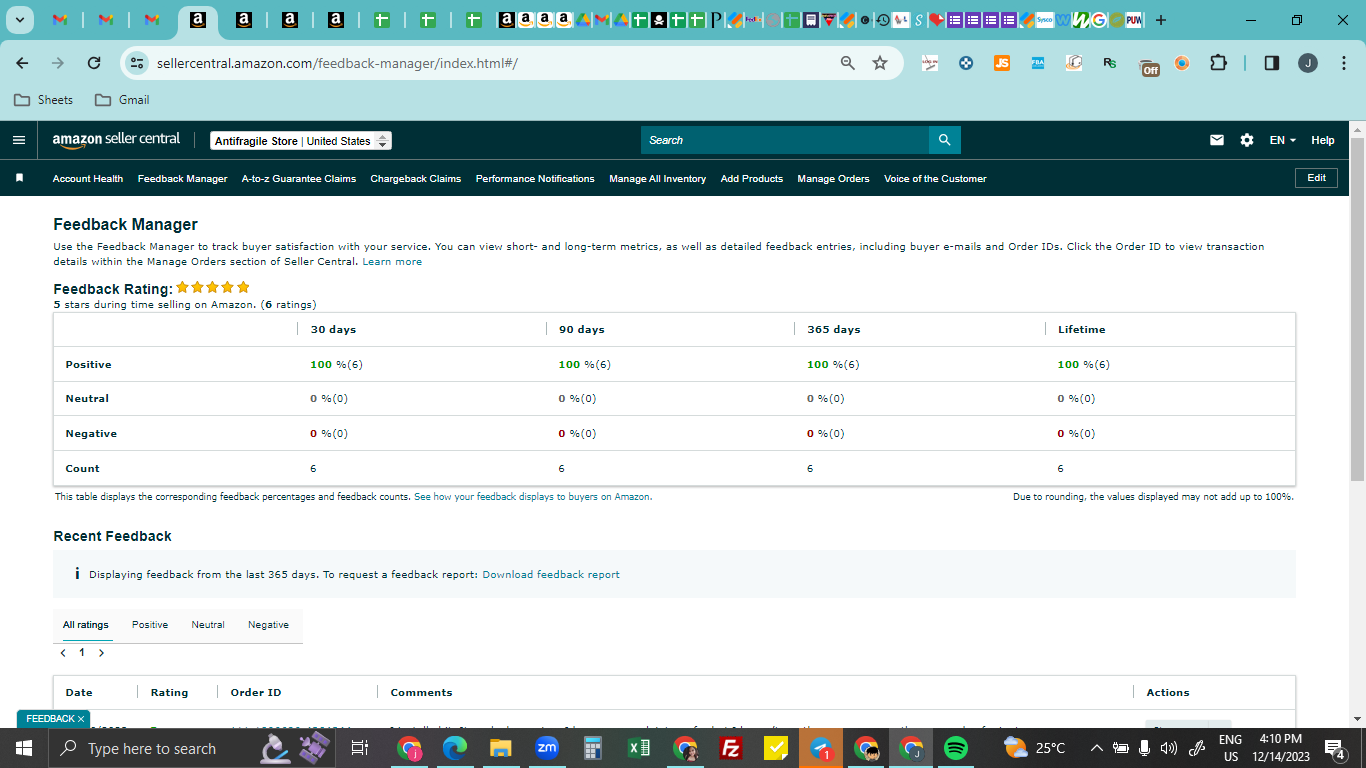Open the A-to-z Guarantee Claims menu item
1366x768 pixels.
click(299, 179)
